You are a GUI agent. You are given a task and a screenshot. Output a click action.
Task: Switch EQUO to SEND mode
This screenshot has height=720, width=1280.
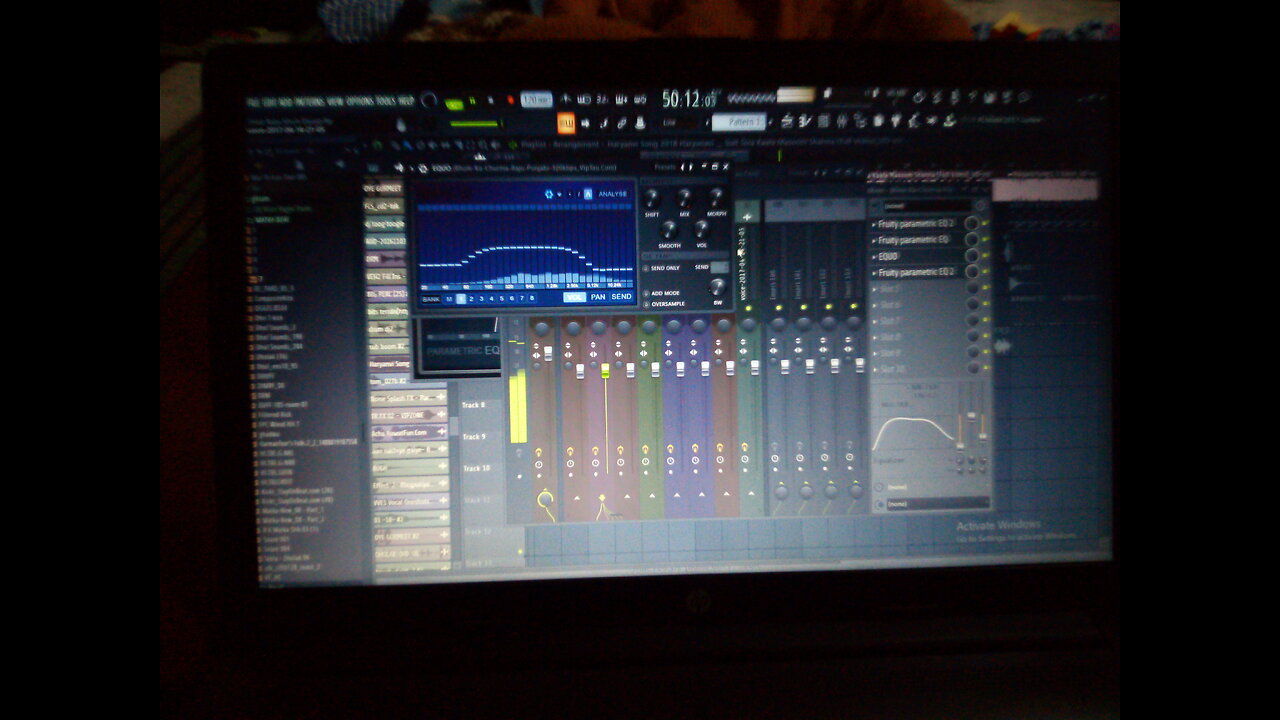pos(621,297)
